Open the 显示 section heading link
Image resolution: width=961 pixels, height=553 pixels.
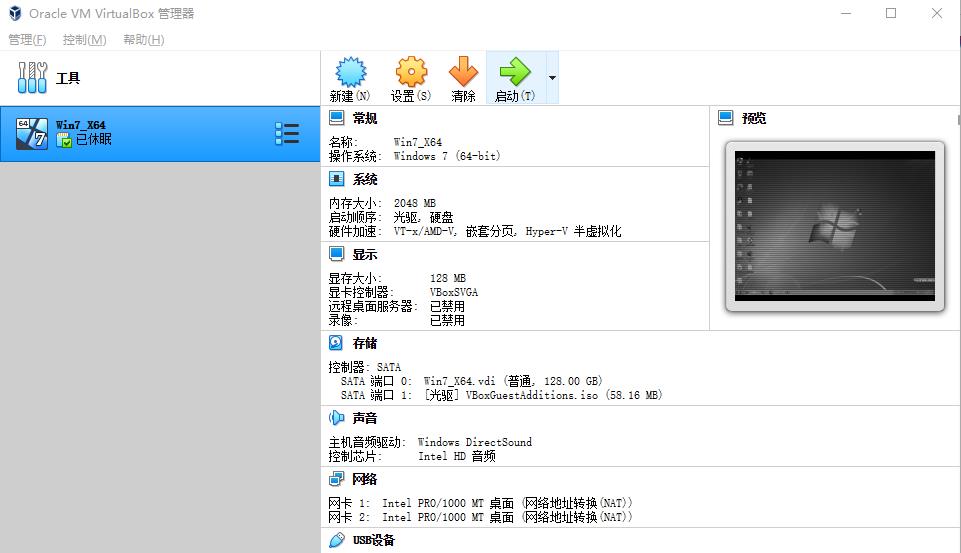tap(365, 254)
